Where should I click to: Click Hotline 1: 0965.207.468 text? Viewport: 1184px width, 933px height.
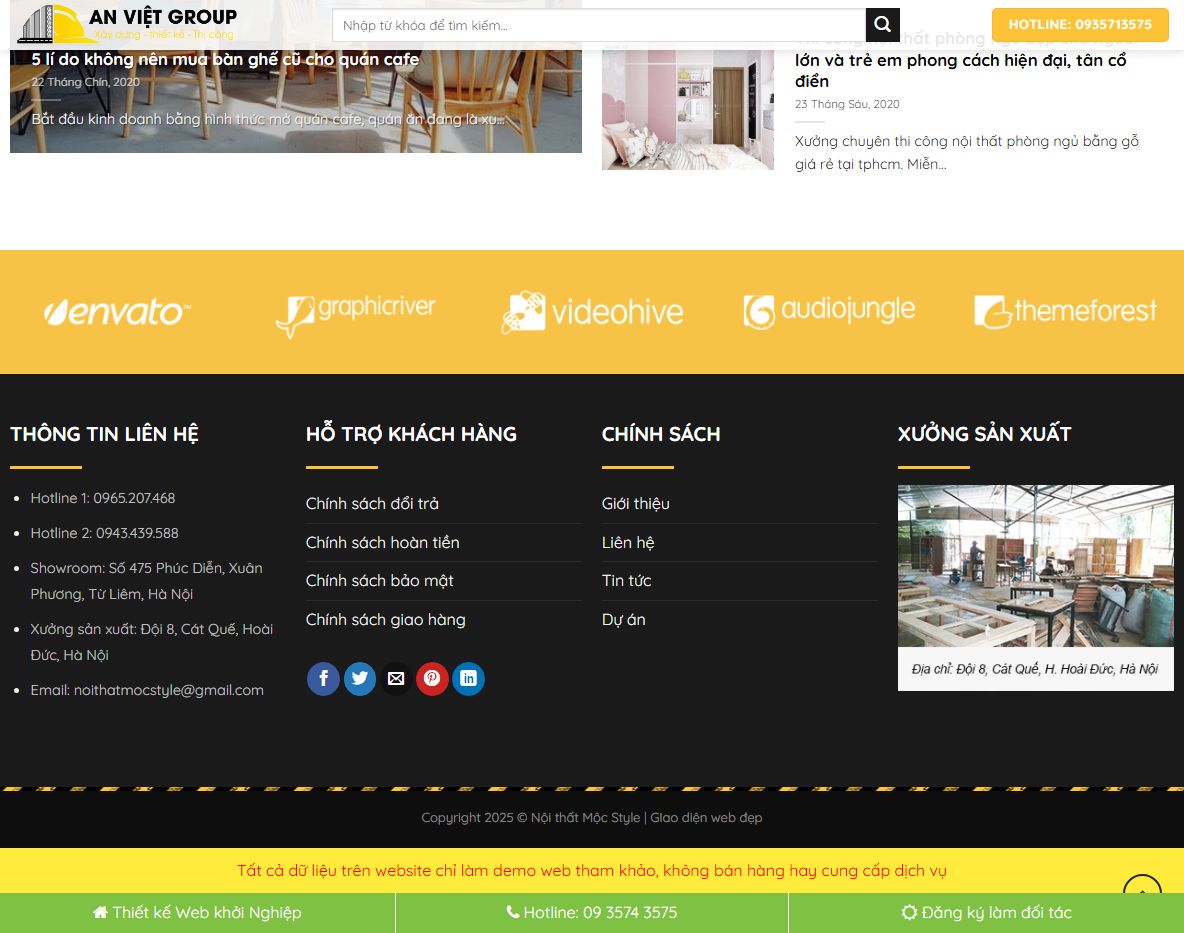pyautogui.click(x=103, y=498)
